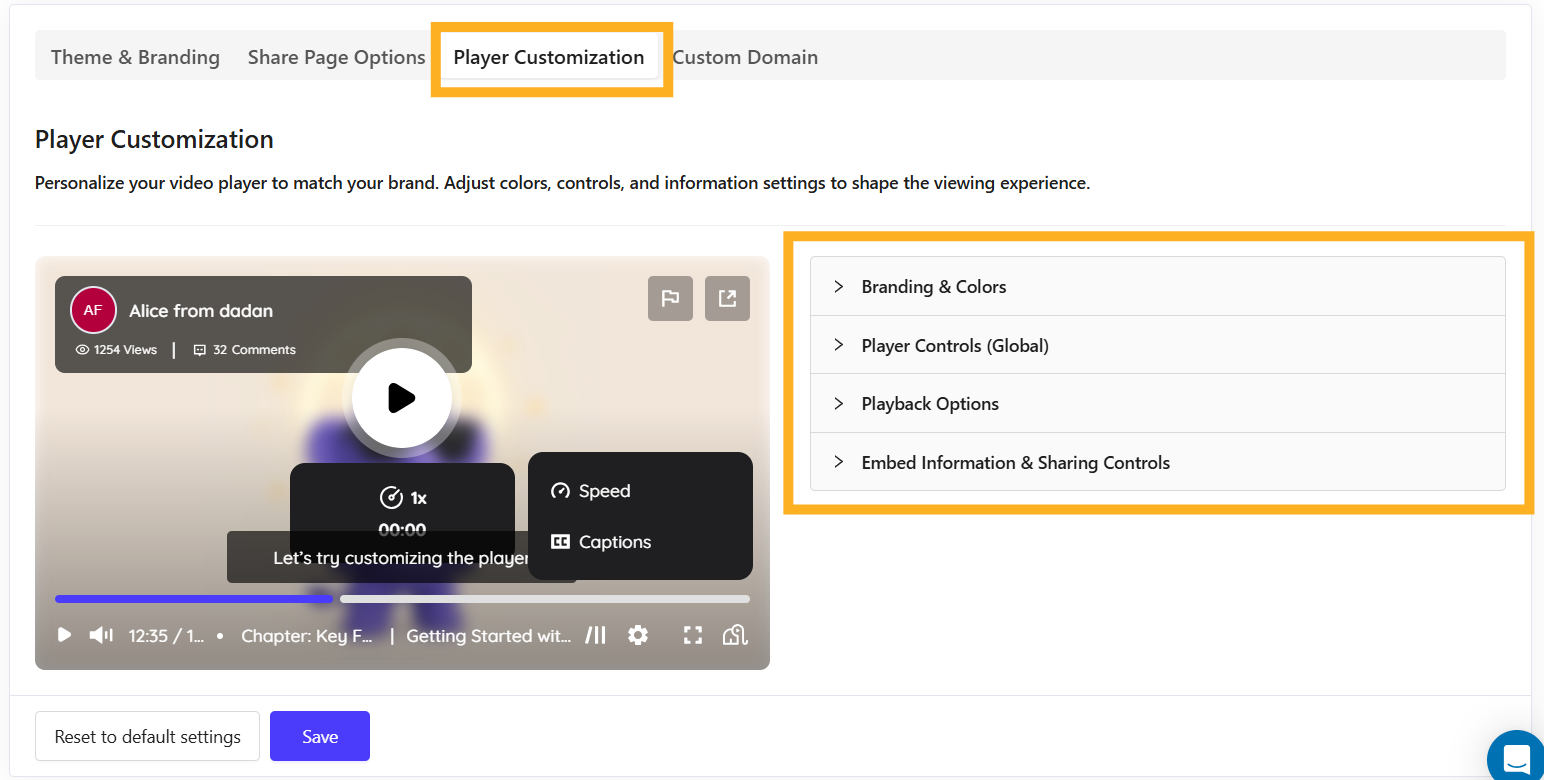Click the small play icon in the control bar
The image size is (1544, 780).
point(64,635)
